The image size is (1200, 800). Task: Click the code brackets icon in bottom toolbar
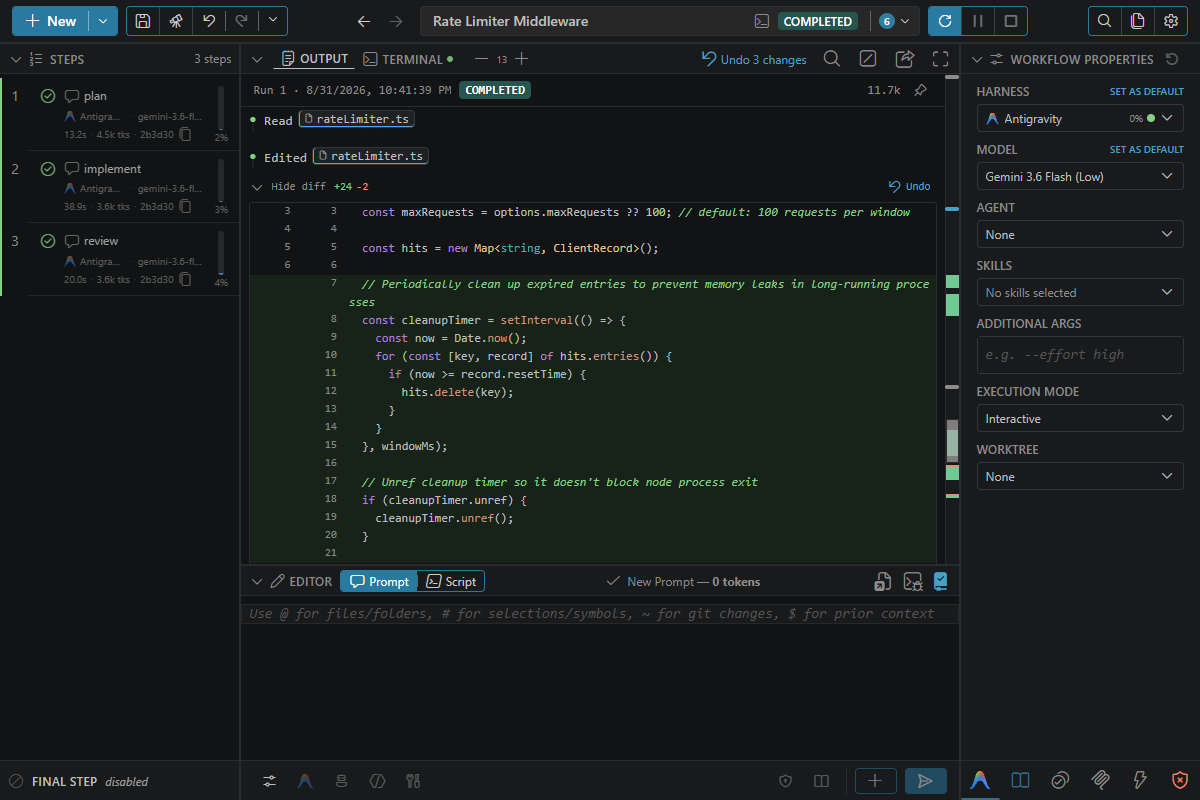(x=377, y=780)
